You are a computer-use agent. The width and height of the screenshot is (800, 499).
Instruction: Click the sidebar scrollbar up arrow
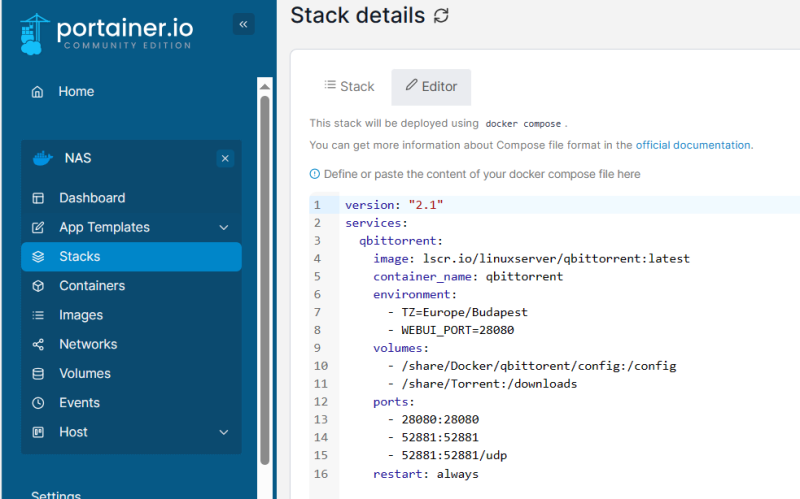click(264, 87)
